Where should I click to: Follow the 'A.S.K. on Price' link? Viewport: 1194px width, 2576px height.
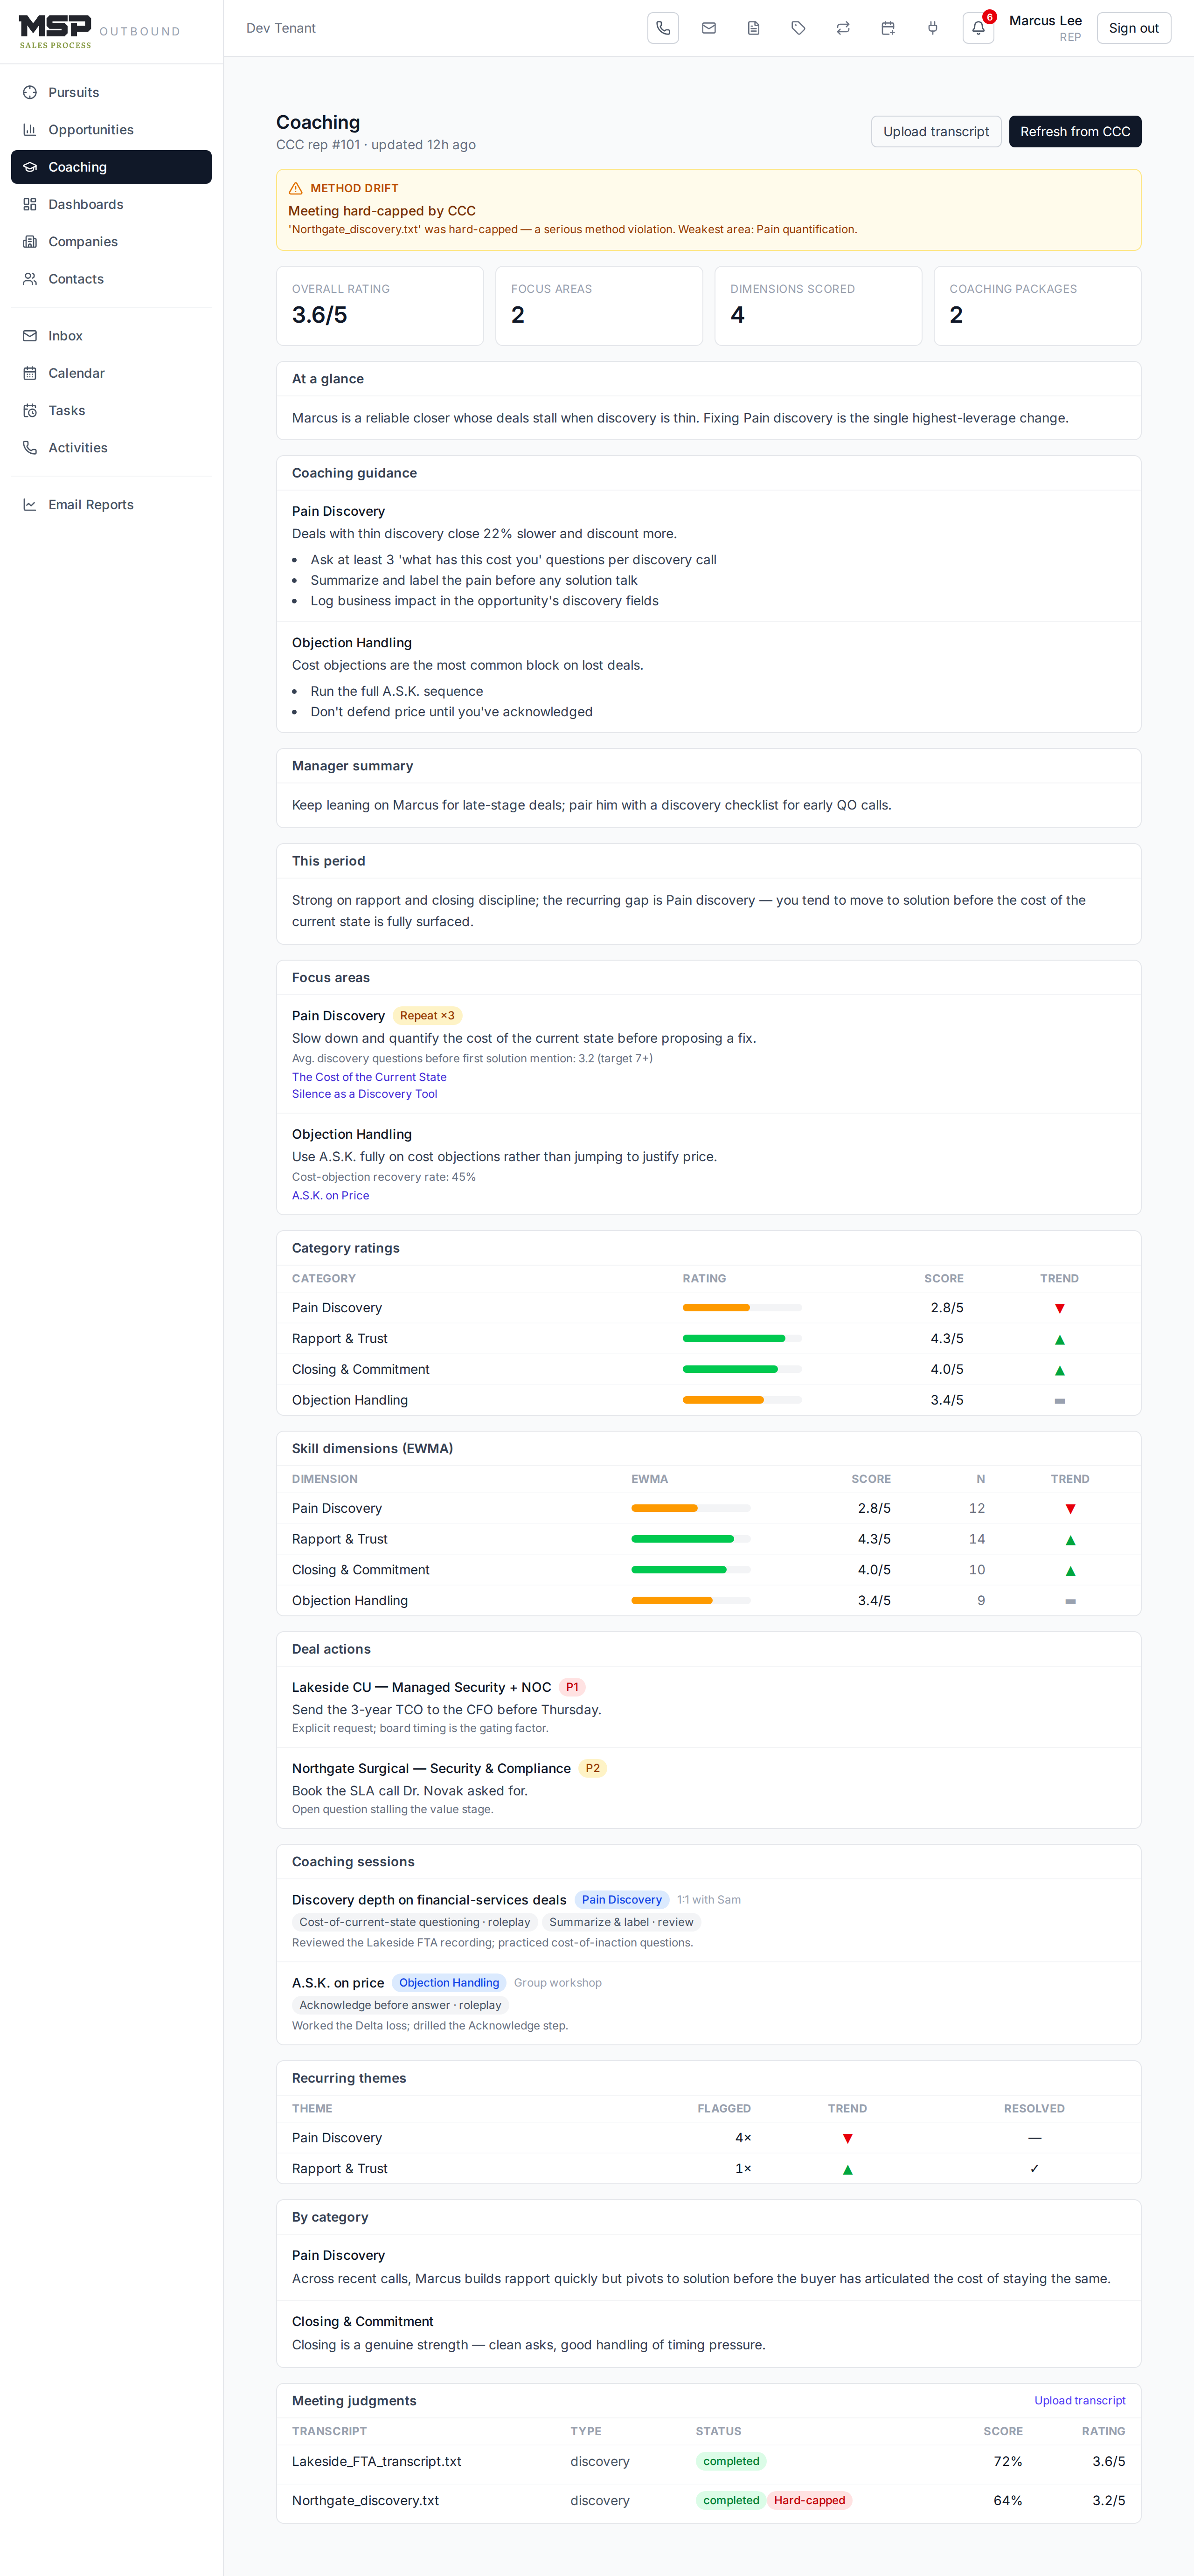(330, 1195)
